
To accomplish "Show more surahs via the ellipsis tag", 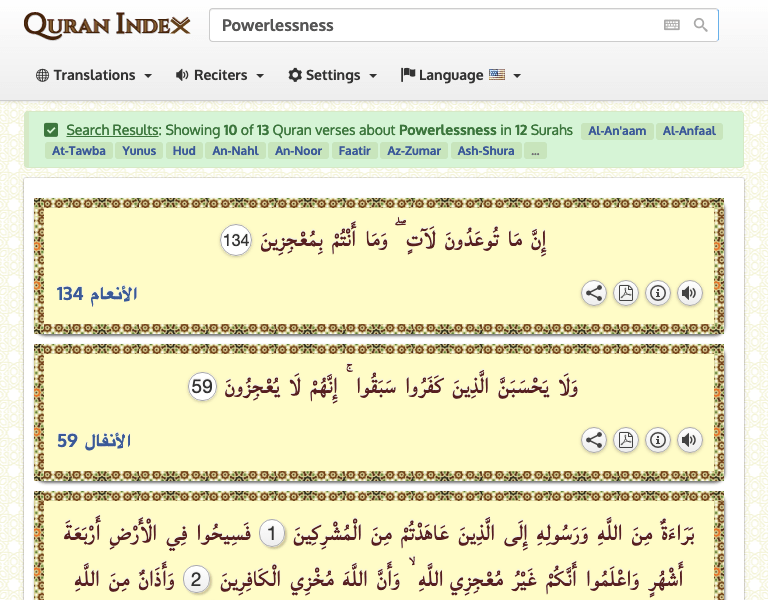I will pyautogui.click(x=536, y=151).
